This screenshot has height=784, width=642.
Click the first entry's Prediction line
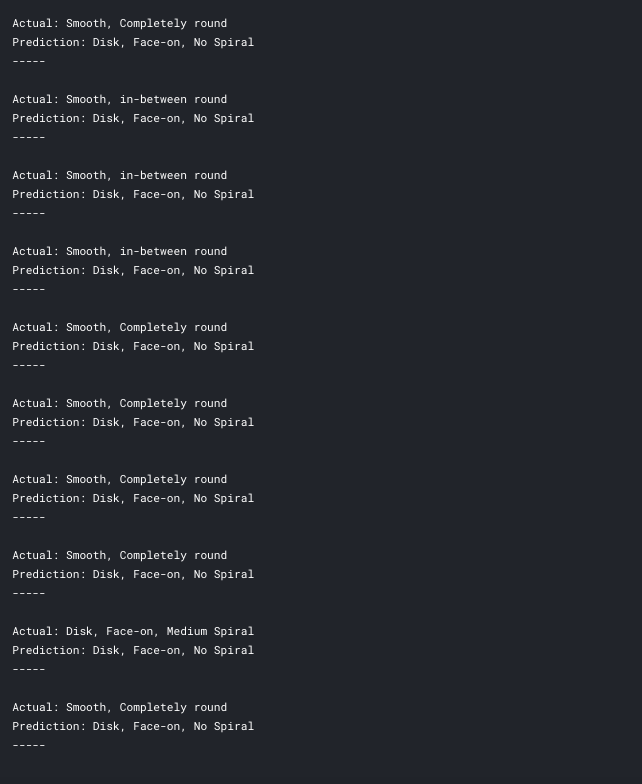[x=133, y=42]
